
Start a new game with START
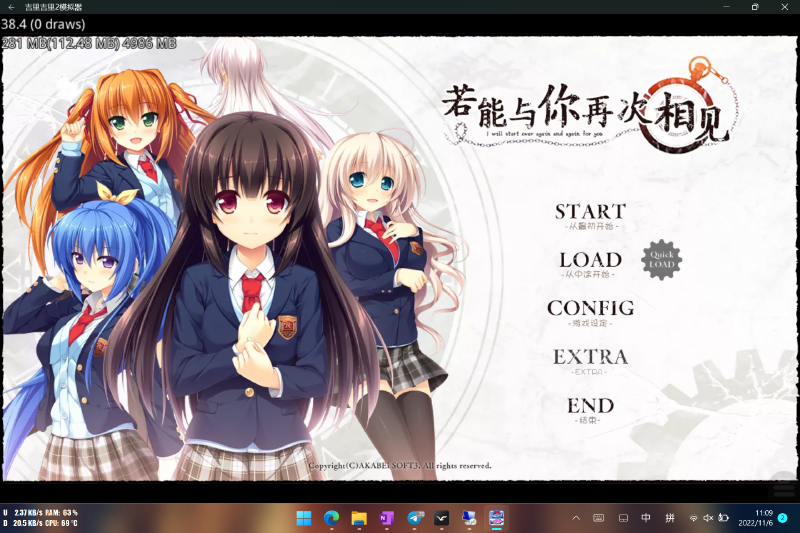(590, 212)
